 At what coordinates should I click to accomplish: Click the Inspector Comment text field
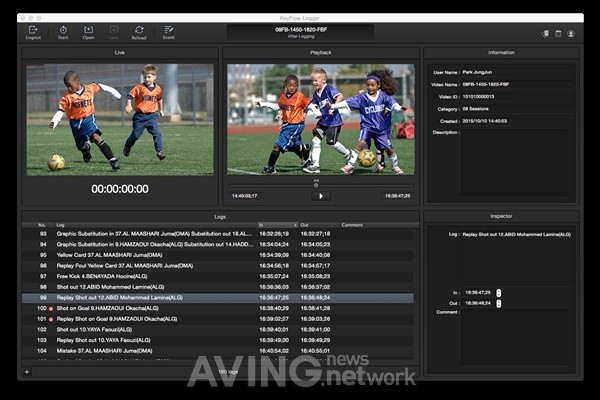click(x=514, y=337)
